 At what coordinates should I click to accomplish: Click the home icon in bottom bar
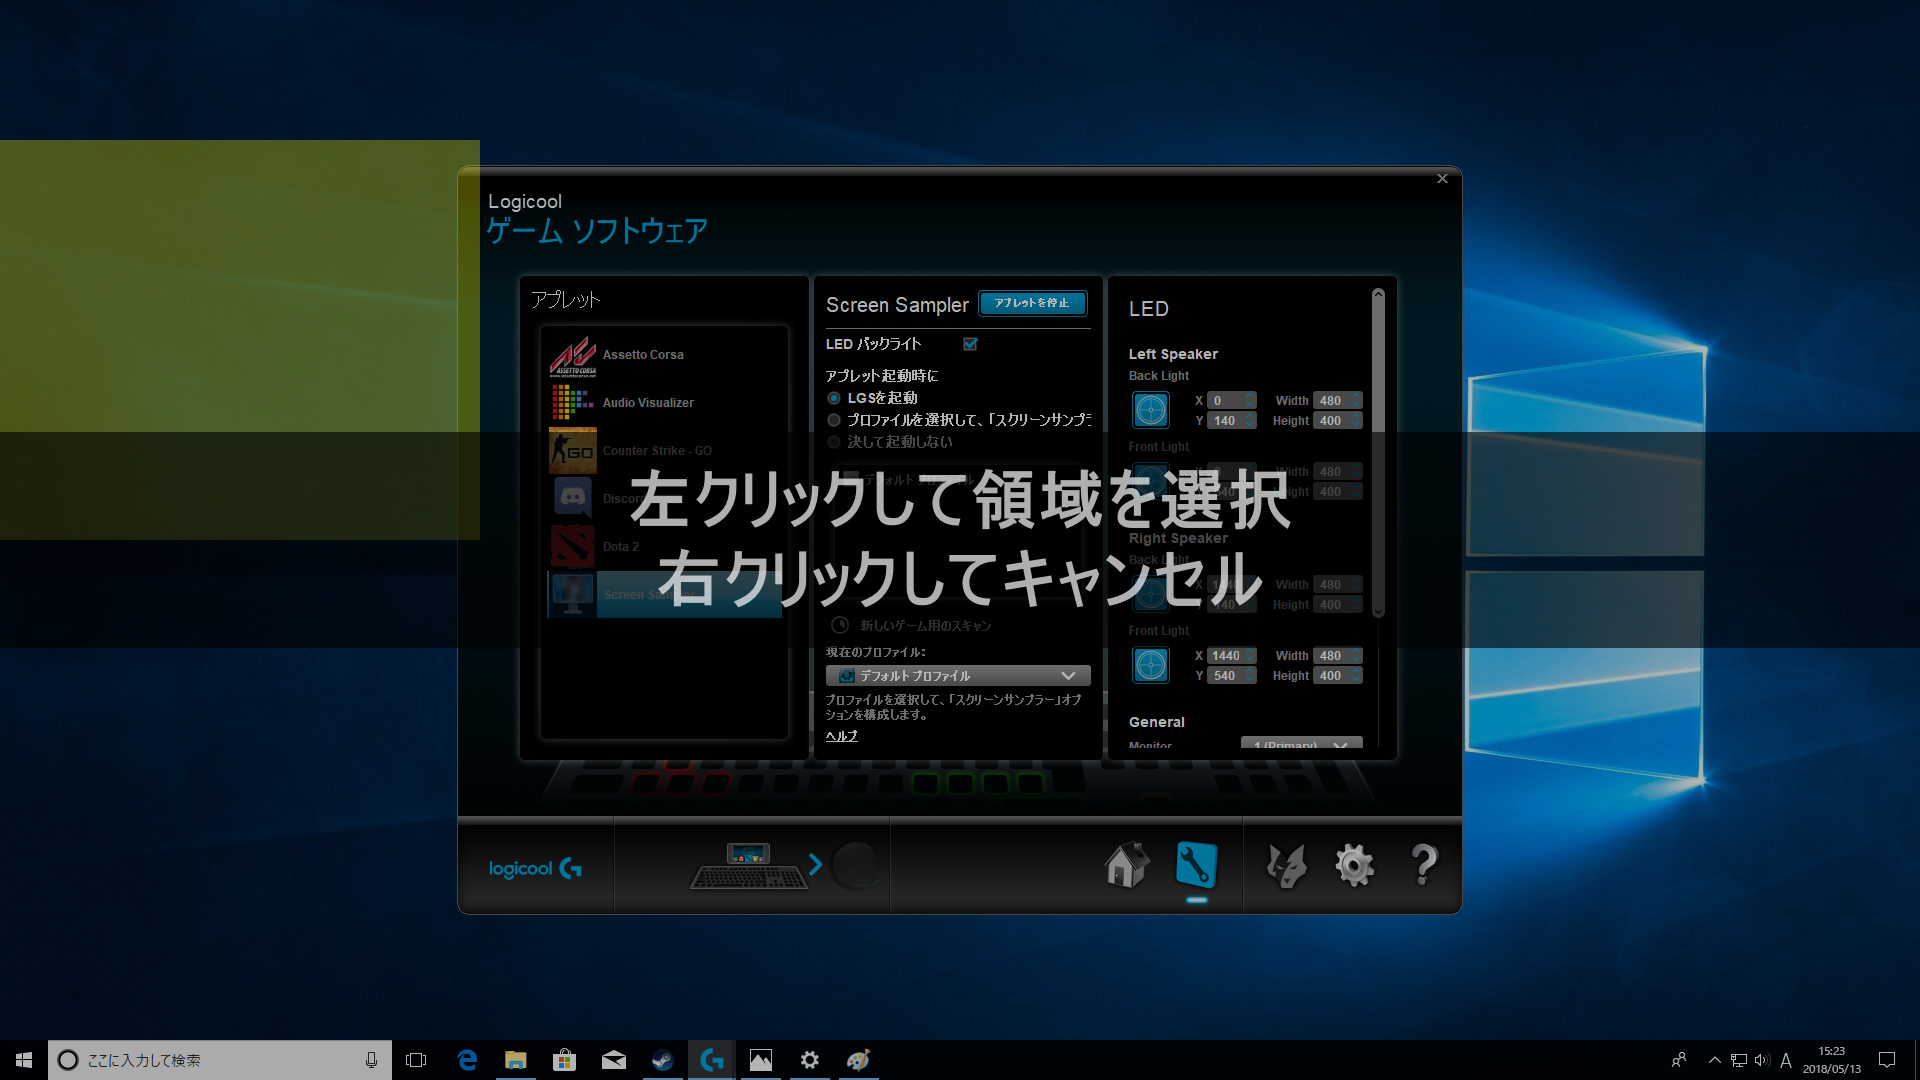pos(1127,865)
